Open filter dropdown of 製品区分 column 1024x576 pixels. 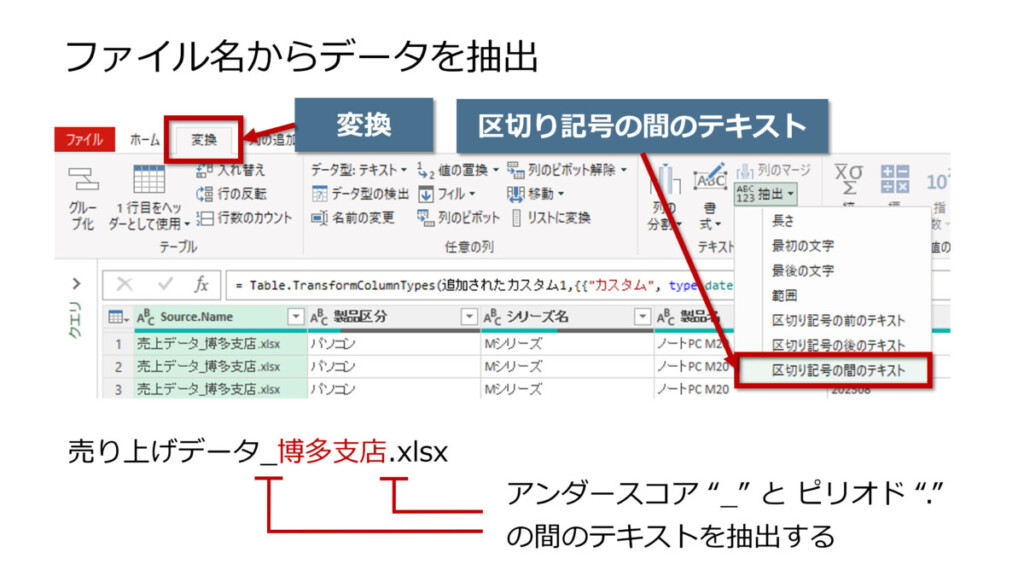[x=468, y=317]
